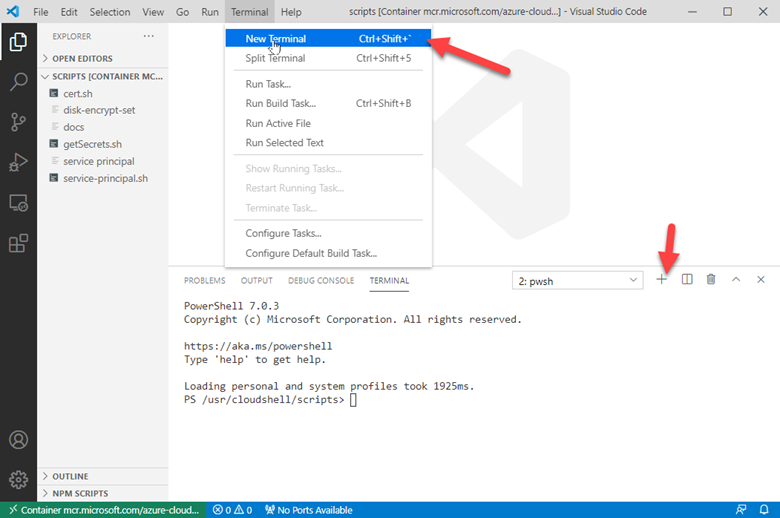Open the Explorer view in activity bar
The image size is (780, 518).
[18, 42]
